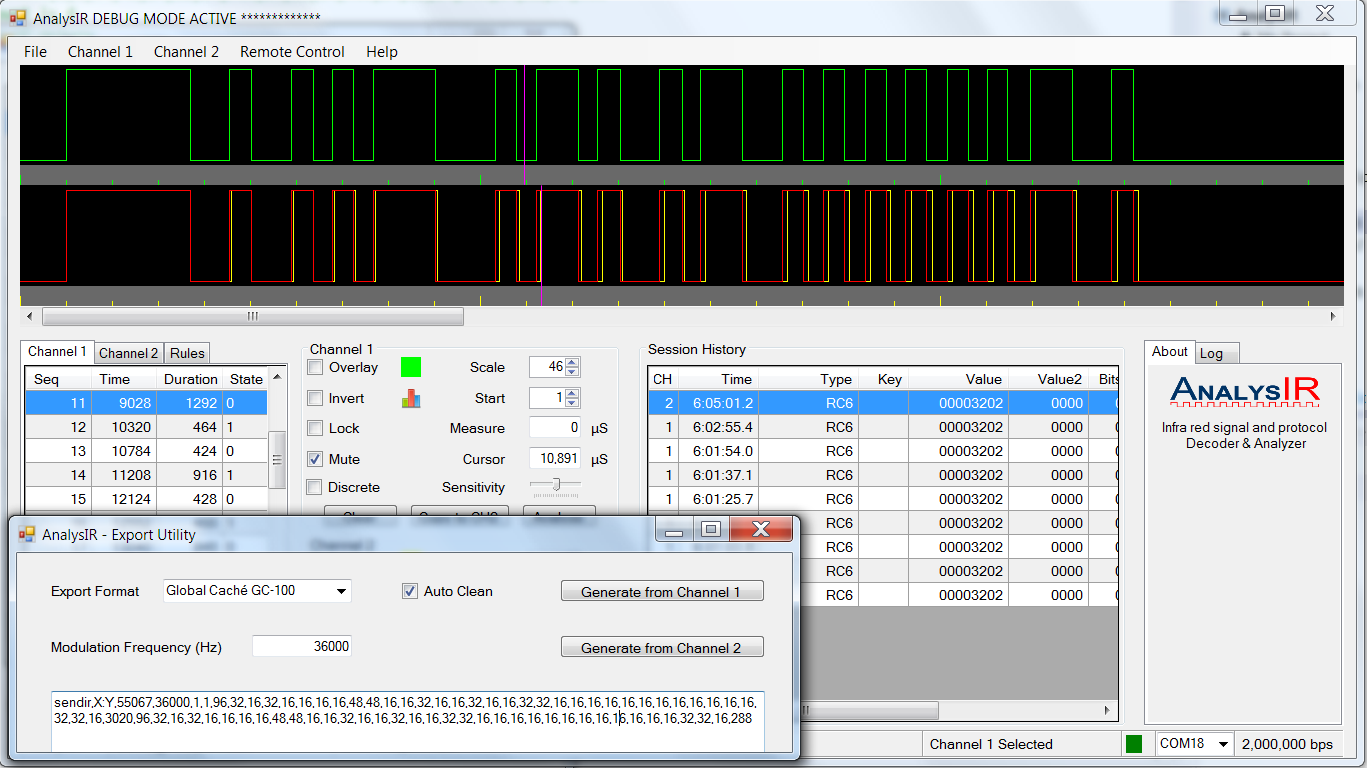Click the AnalysIR main window title icon

(18, 18)
